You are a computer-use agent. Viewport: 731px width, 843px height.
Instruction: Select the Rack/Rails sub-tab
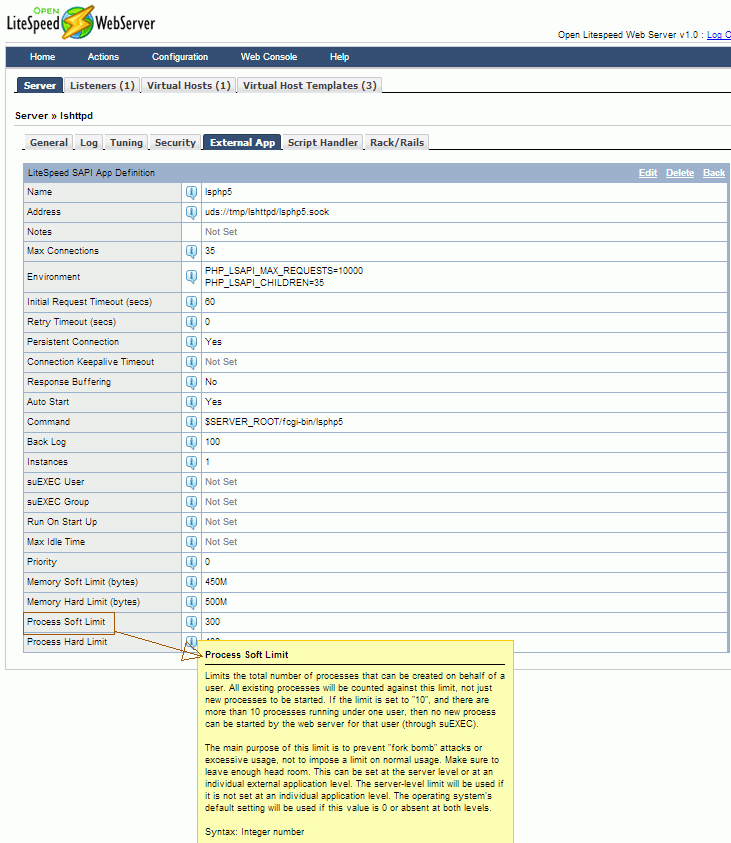(397, 142)
